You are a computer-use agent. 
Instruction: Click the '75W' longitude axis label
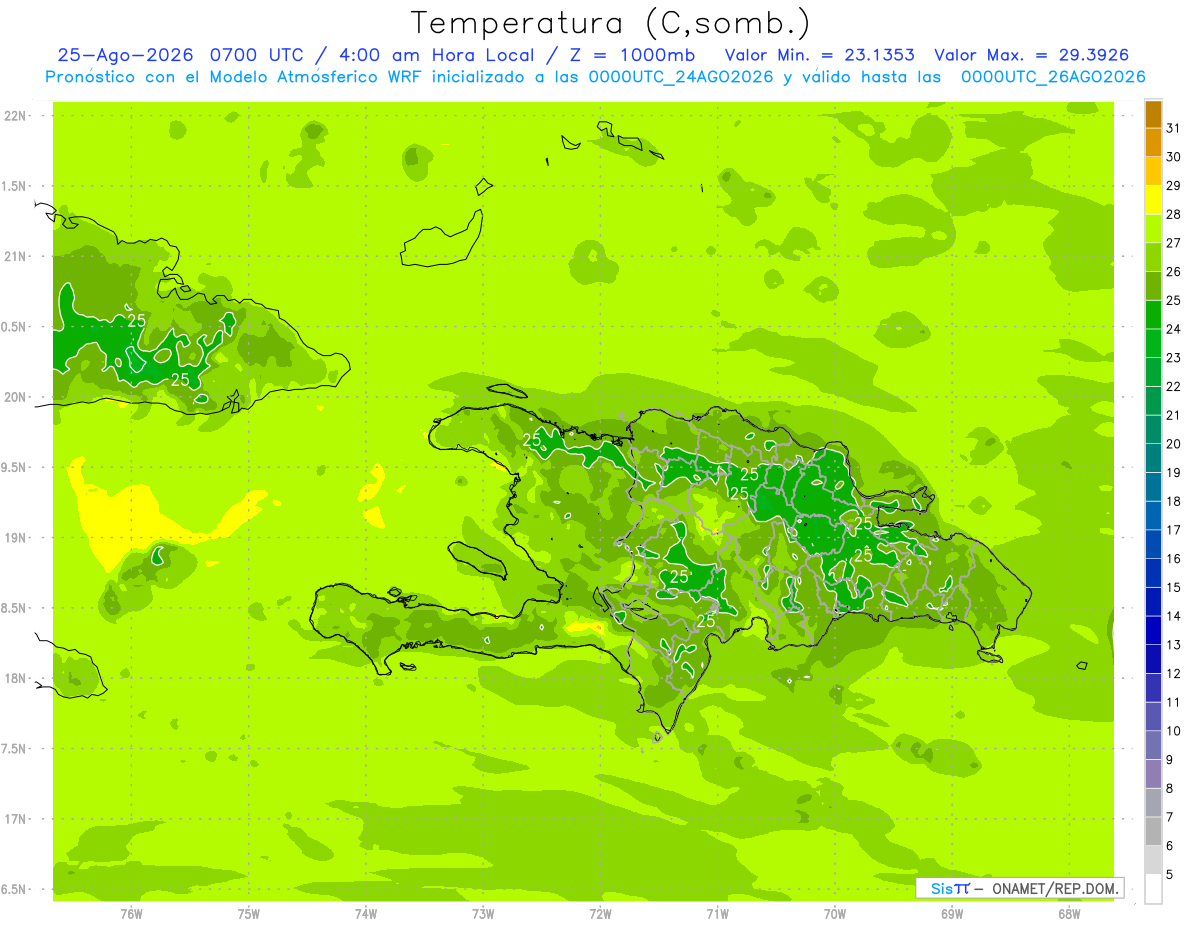pyautogui.click(x=249, y=914)
